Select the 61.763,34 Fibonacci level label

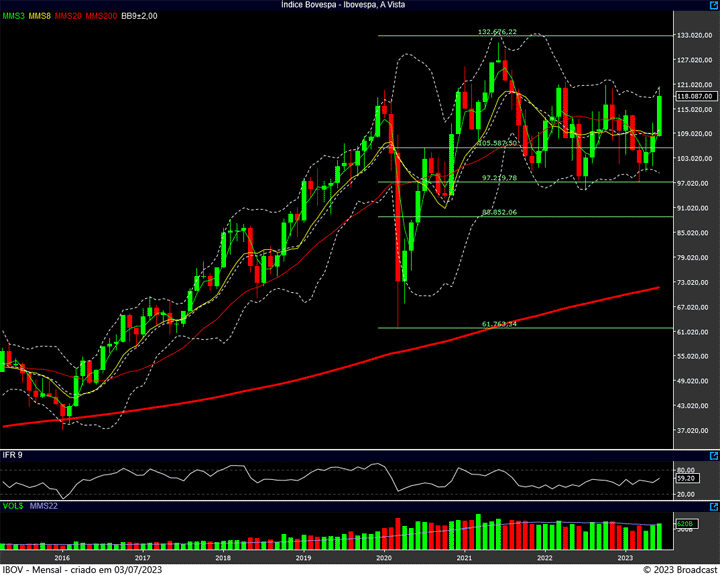click(498, 323)
